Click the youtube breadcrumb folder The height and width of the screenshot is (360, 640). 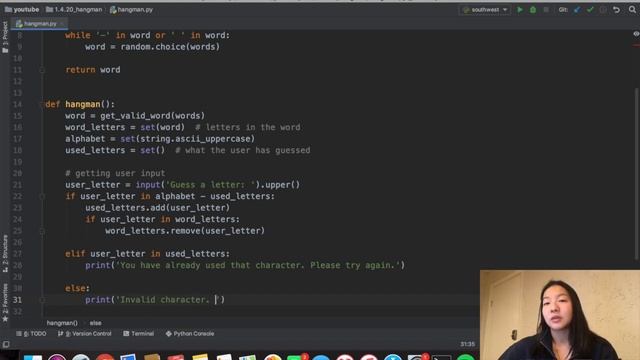22,9
